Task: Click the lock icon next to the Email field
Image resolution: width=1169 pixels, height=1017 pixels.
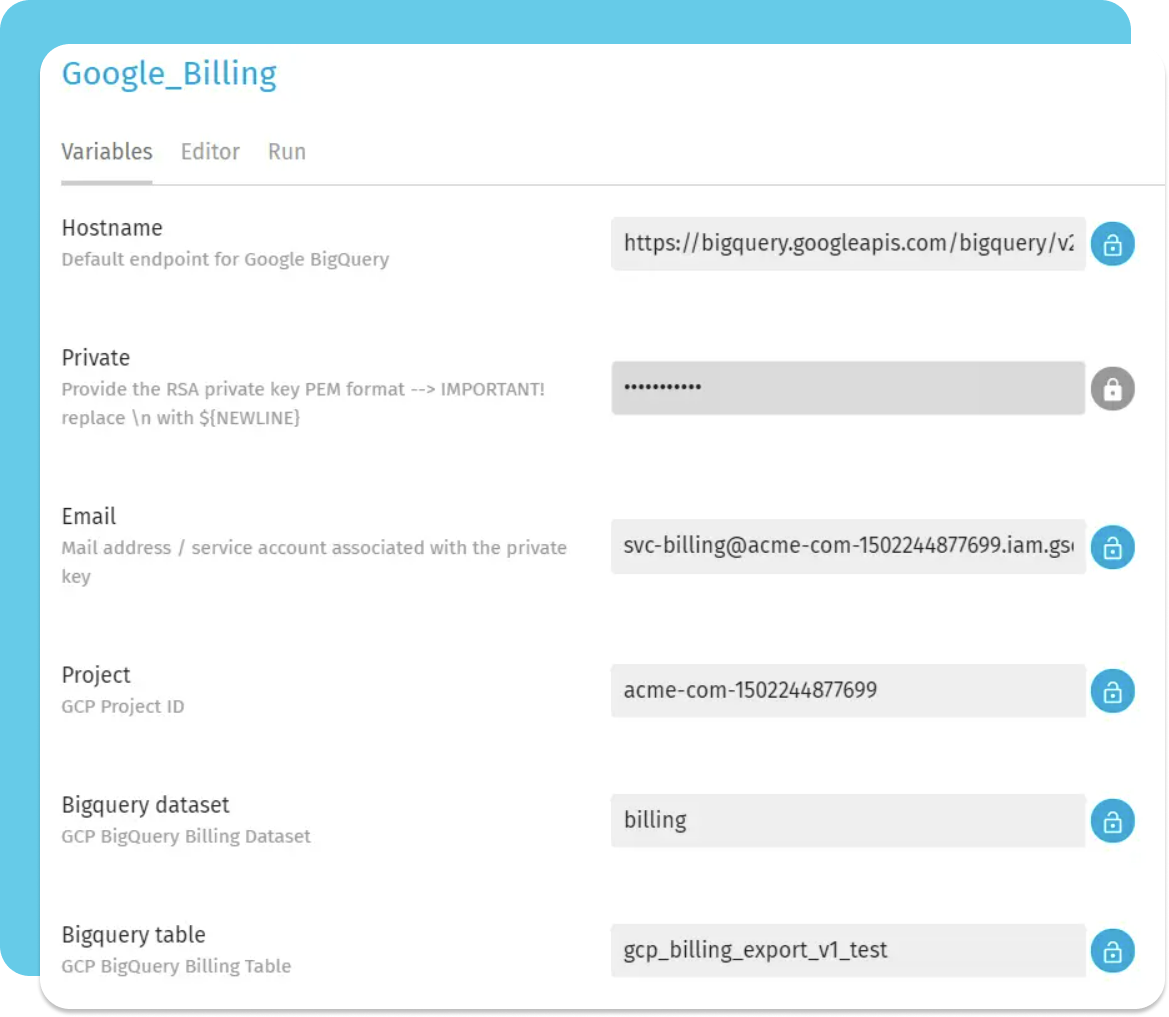Action: pyautogui.click(x=1112, y=546)
